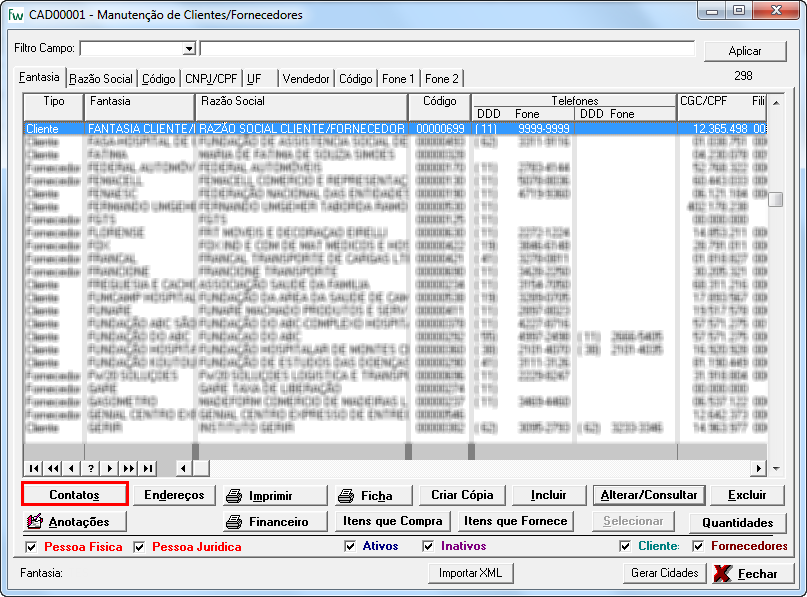Click the Importar XML button
Viewport: 807px width, 597px height.
coord(470,573)
